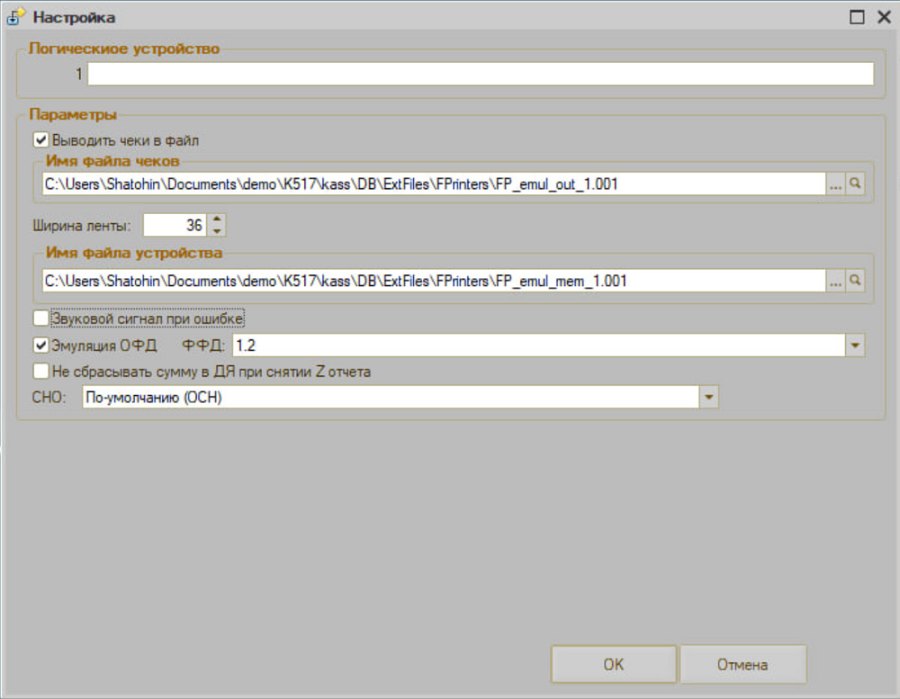The width and height of the screenshot is (900, 699).
Task: Click the ФФД value field showing 1.2
Action: [x=539, y=345]
